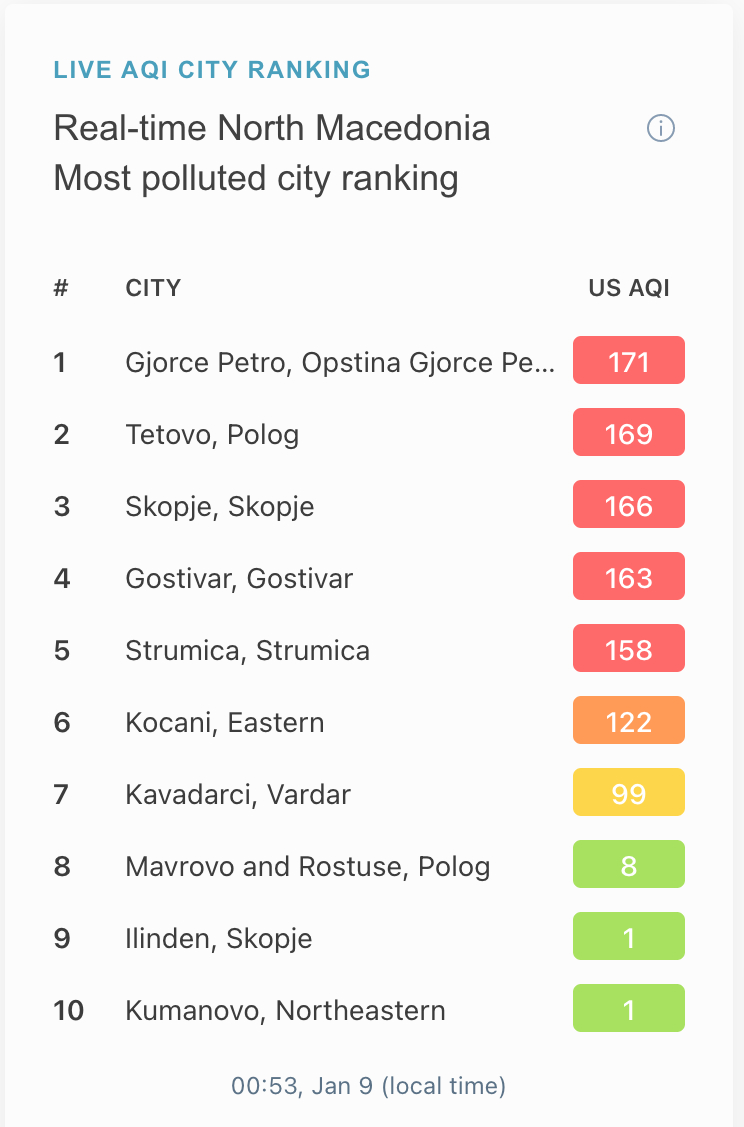Image resolution: width=744 pixels, height=1127 pixels.
Task: Open Tetovo, Polog city link
Action: click(x=212, y=435)
